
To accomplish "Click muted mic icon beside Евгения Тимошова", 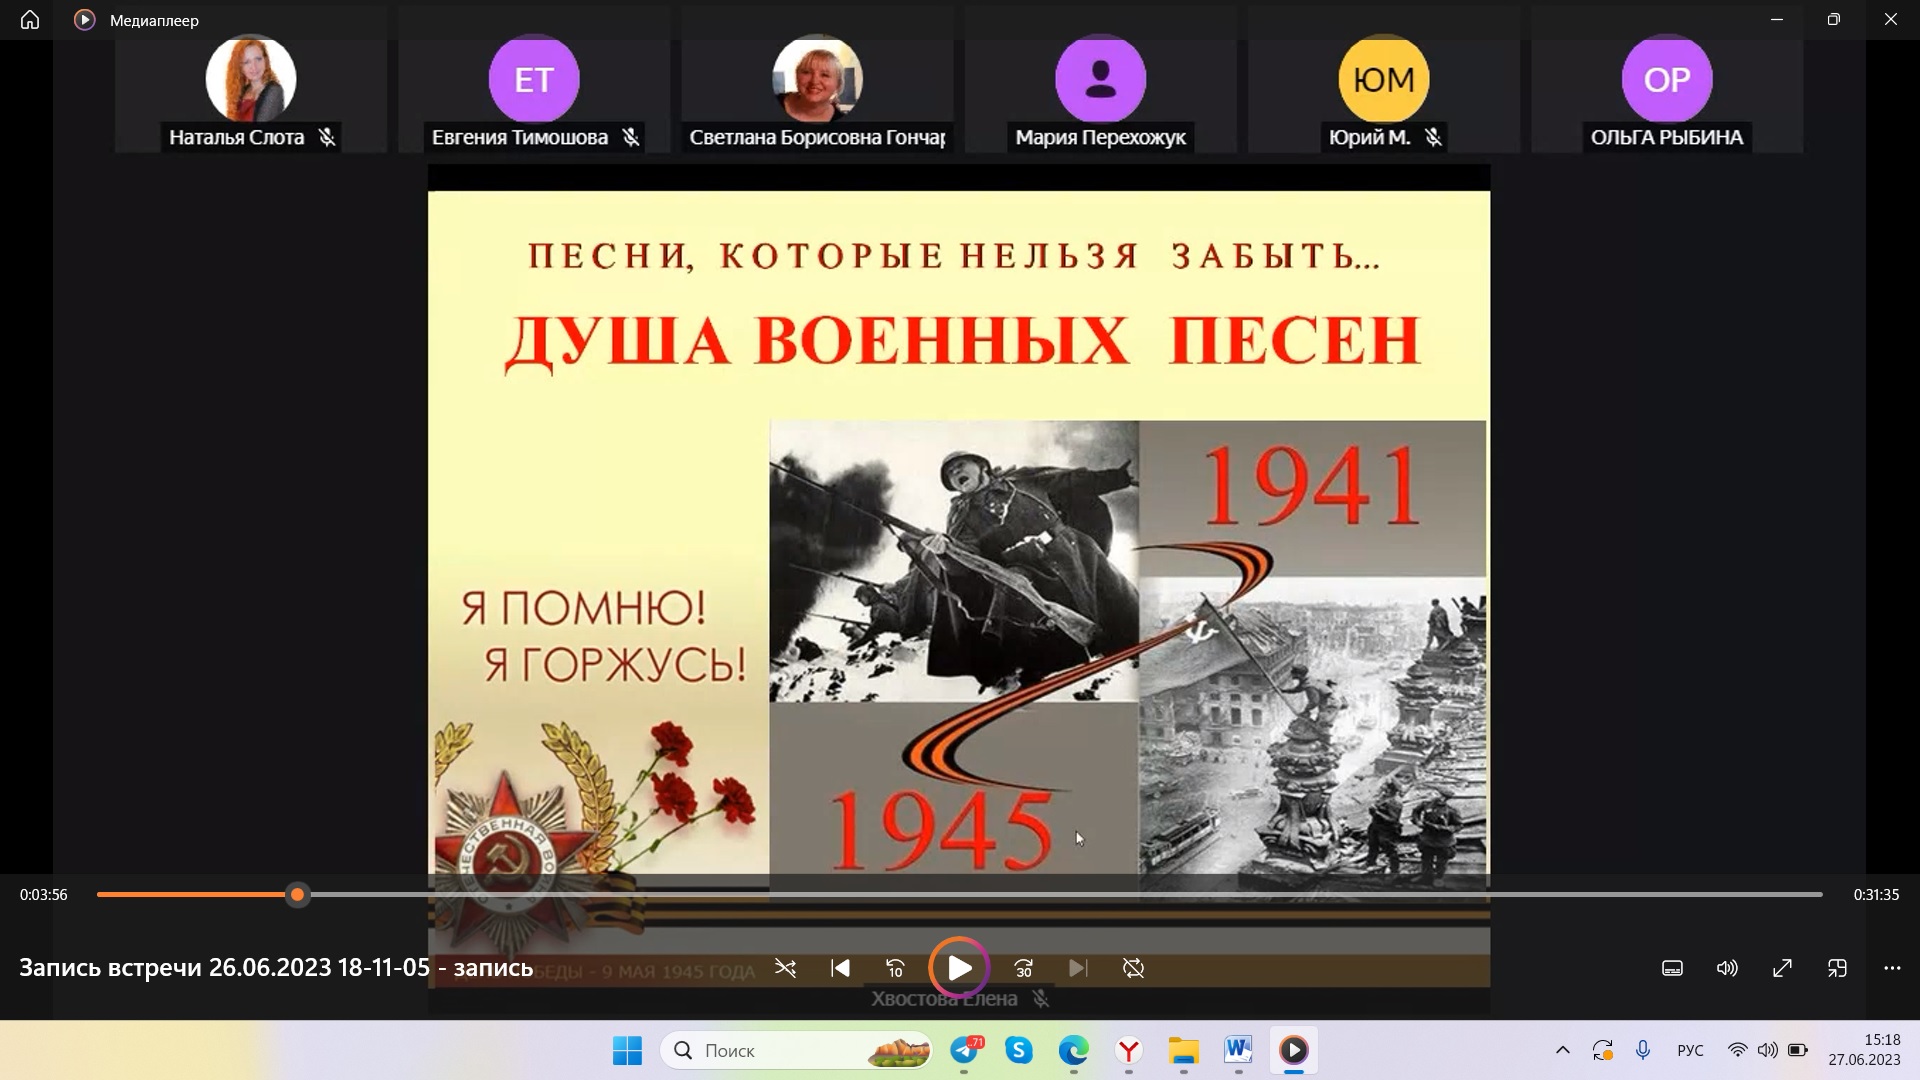I will click(631, 137).
